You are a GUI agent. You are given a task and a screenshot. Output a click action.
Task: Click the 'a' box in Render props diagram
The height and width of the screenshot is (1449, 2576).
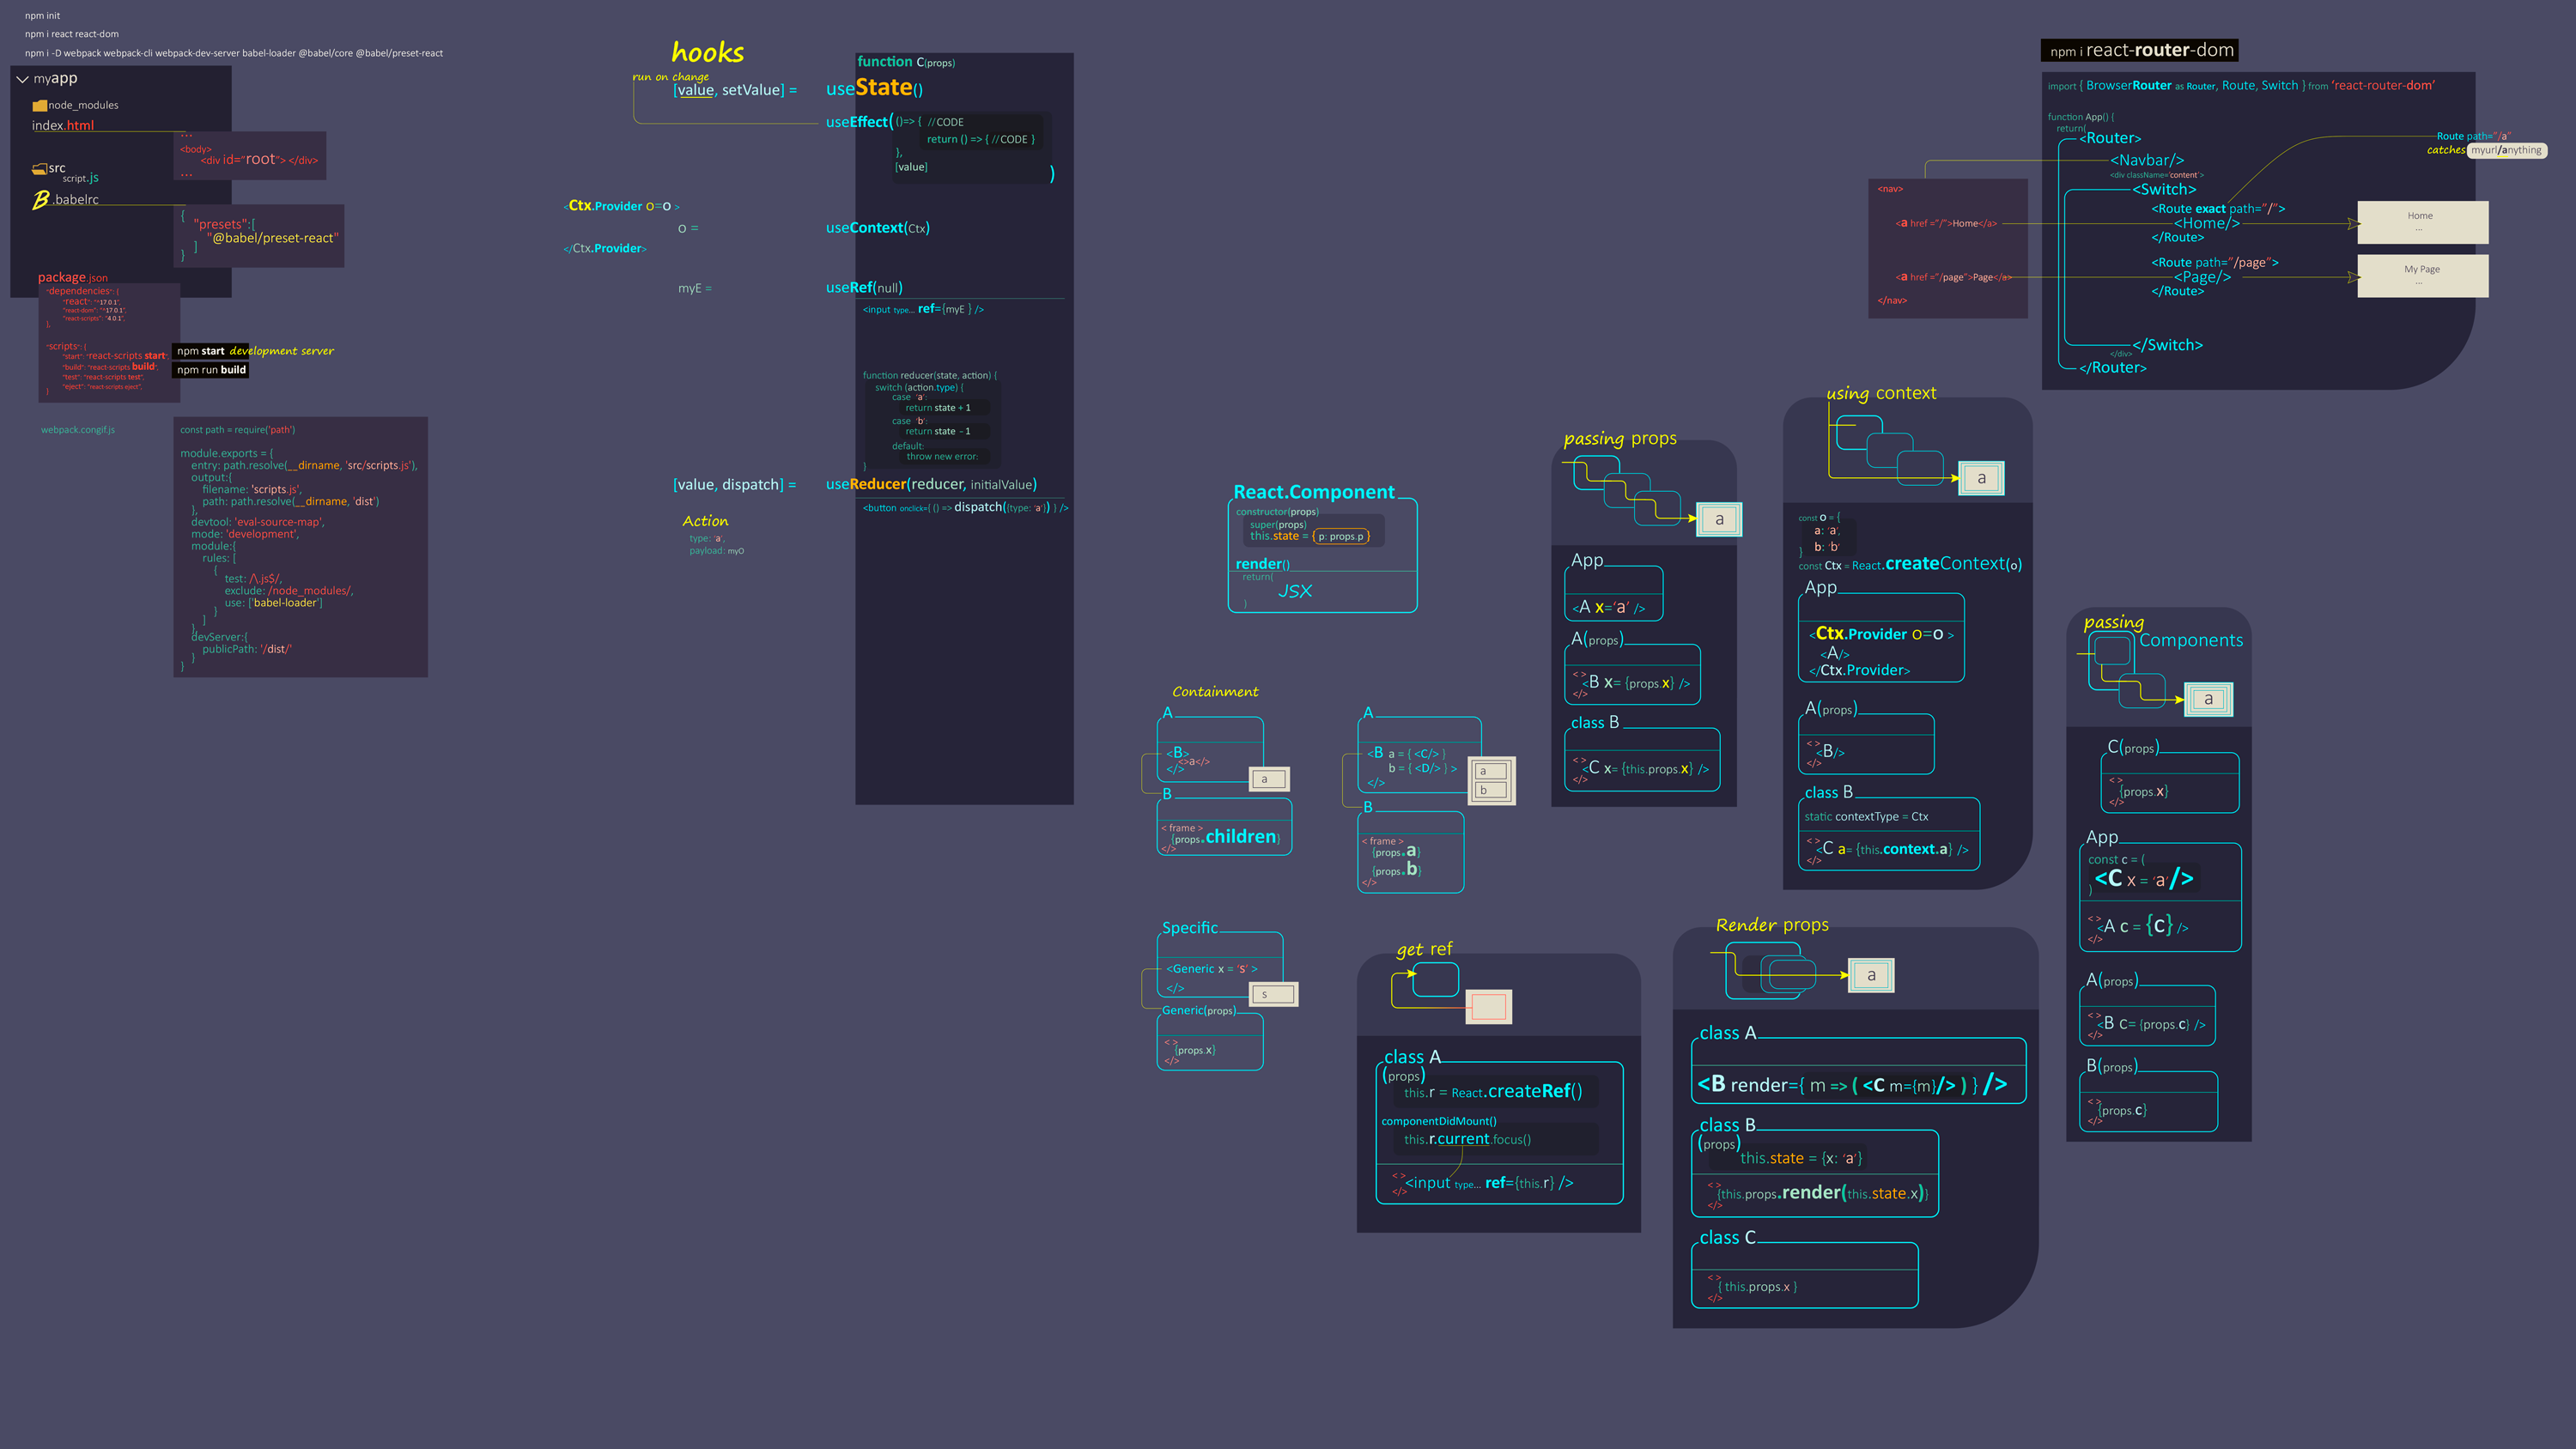point(1871,976)
